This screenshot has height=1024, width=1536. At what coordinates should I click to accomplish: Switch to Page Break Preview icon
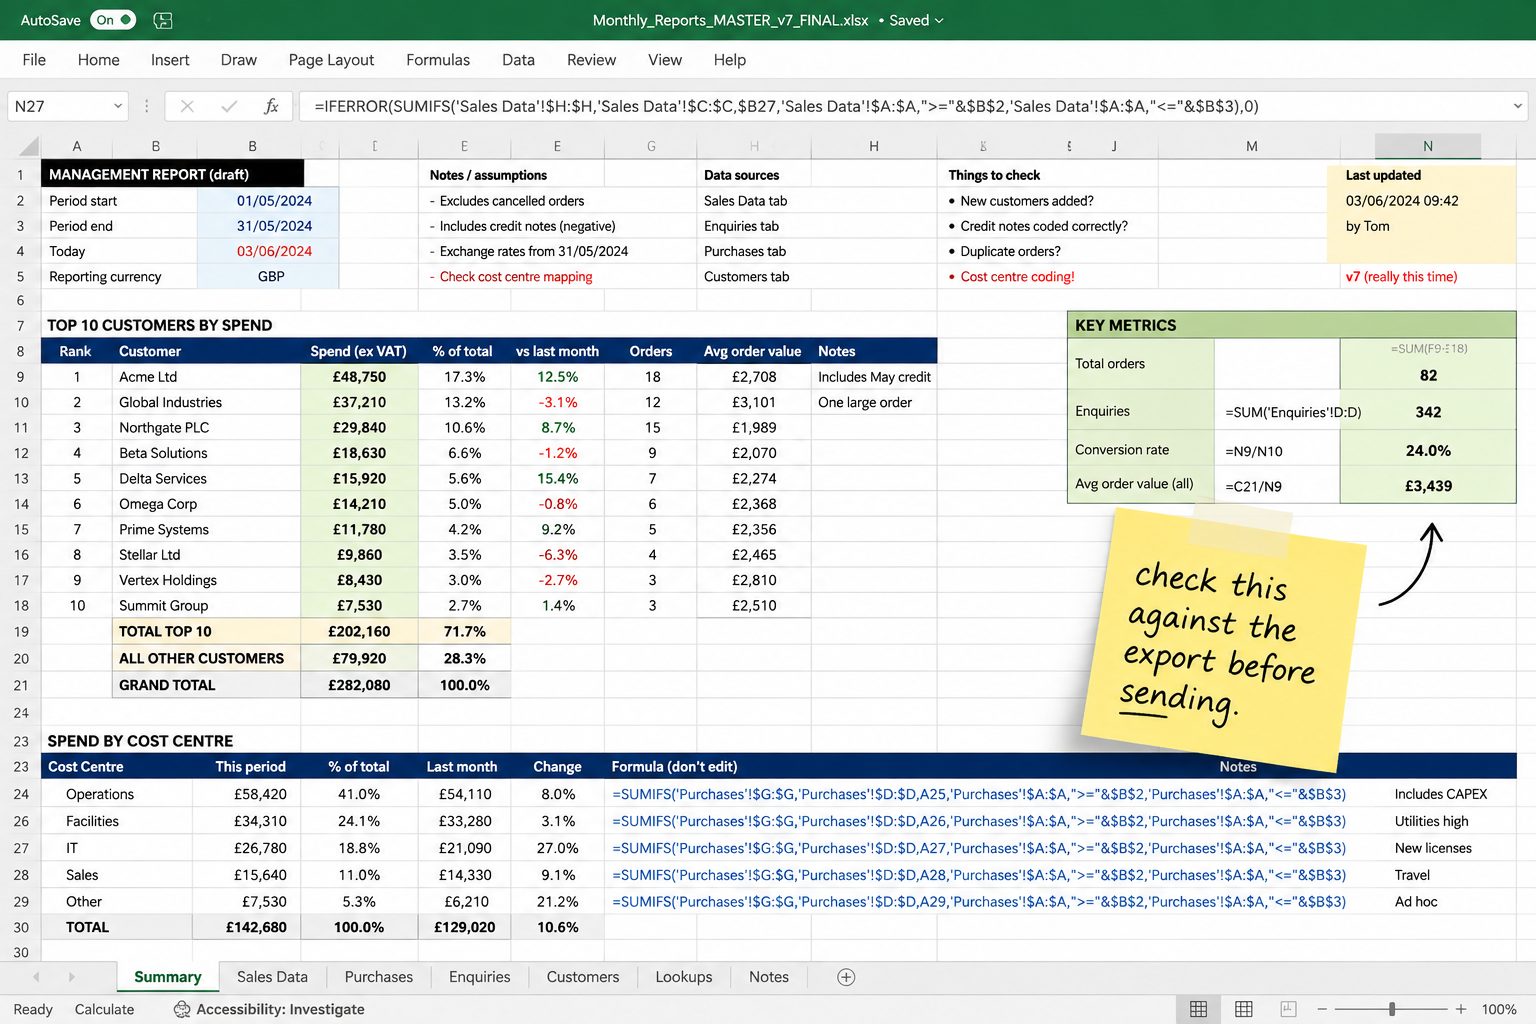pos(1289,1009)
